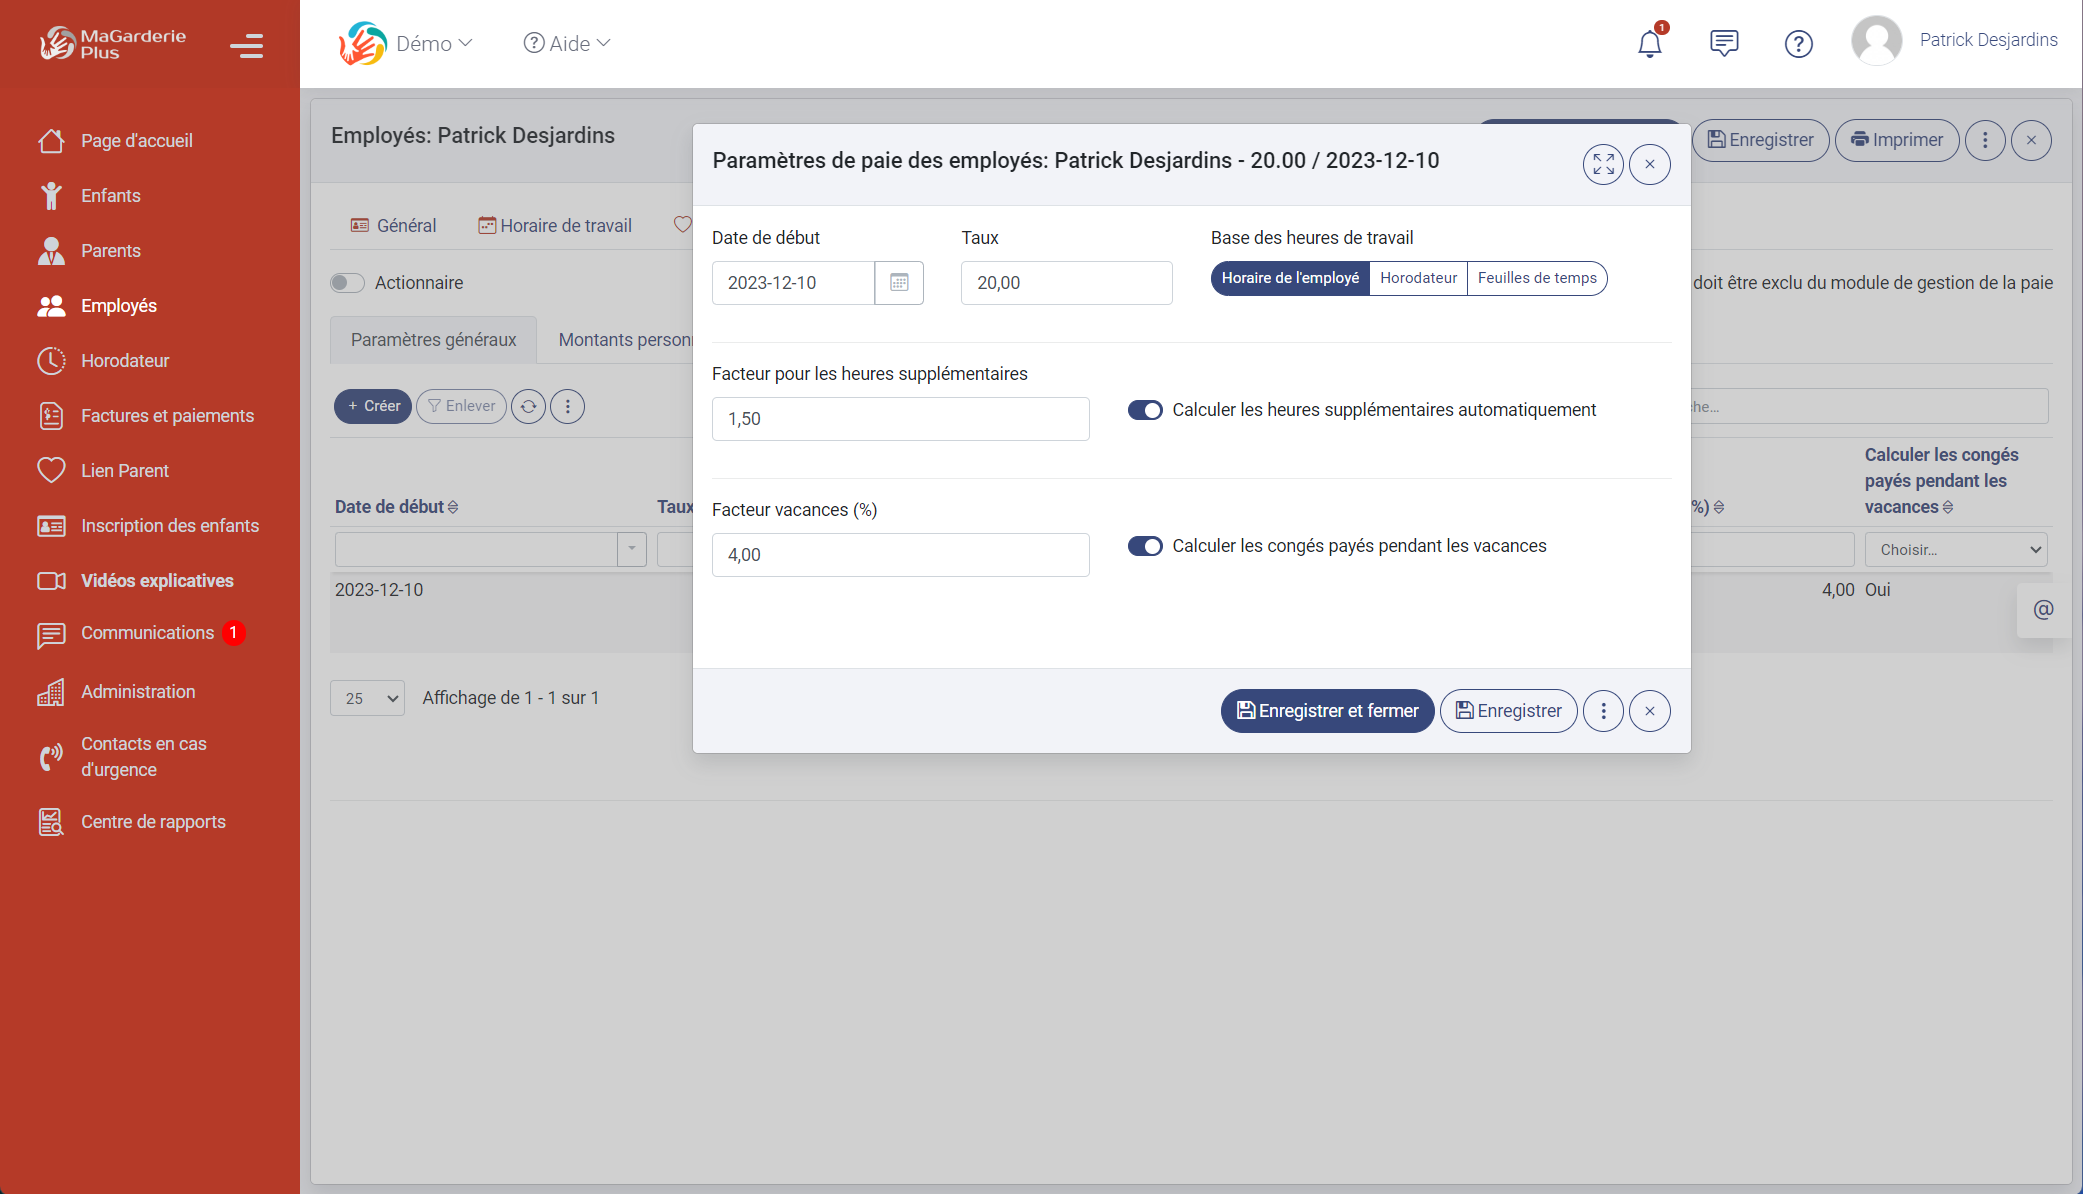
Task: Open the Choisir... dropdown filter
Action: [1955, 549]
